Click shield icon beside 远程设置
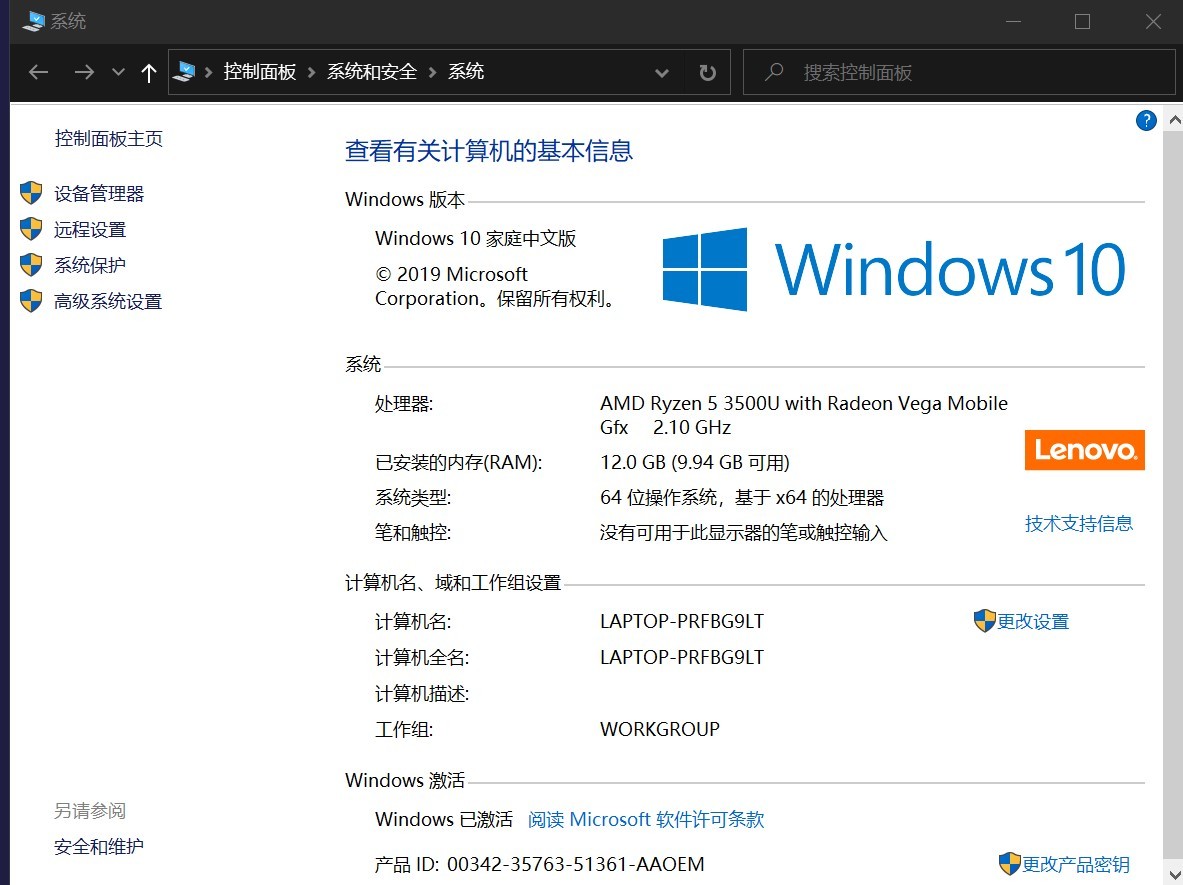The width and height of the screenshot is (1183, 885). [31, 229]
